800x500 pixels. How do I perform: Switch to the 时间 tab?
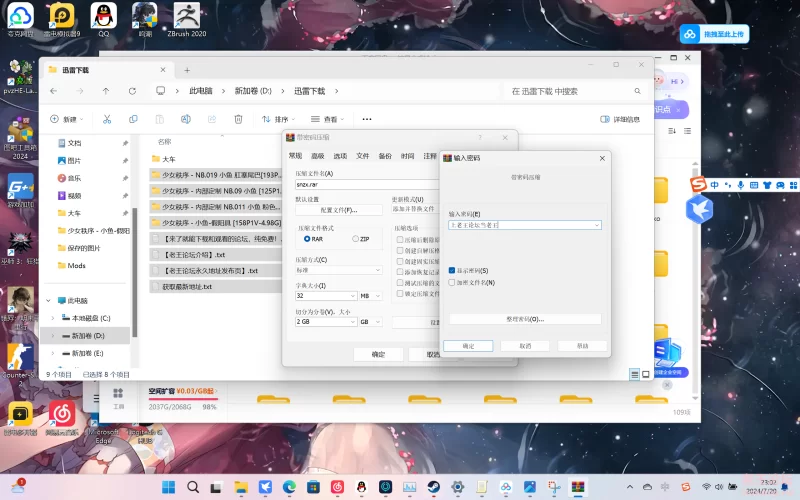click(408, 156)
